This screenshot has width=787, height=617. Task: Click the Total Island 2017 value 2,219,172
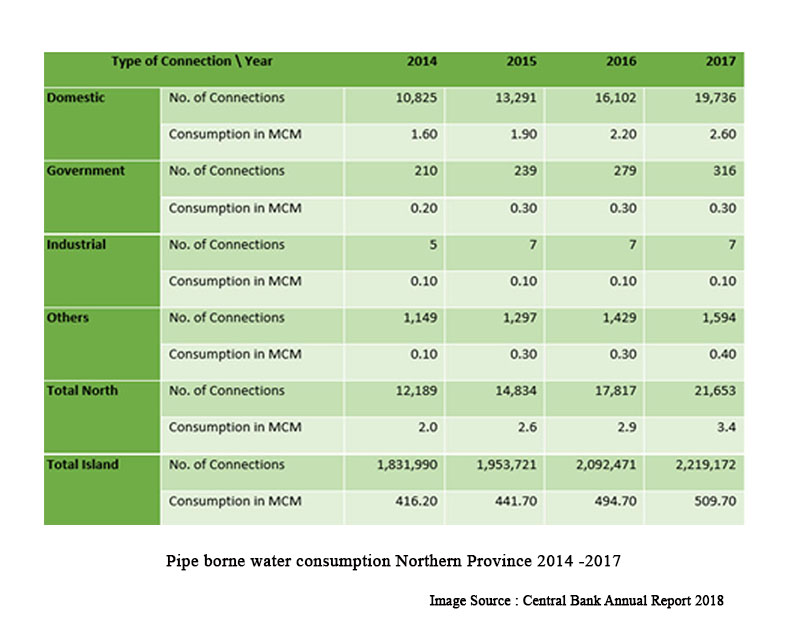[704, 464]
